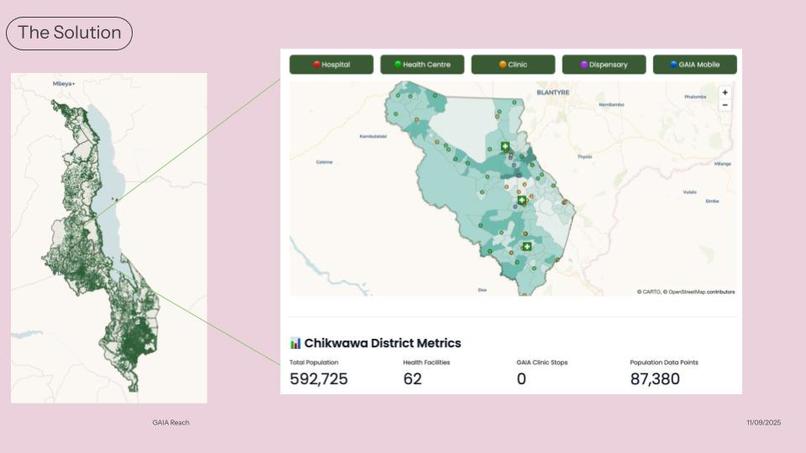Select the northernmost green hospital cross marker

click(x=505, y=147)
